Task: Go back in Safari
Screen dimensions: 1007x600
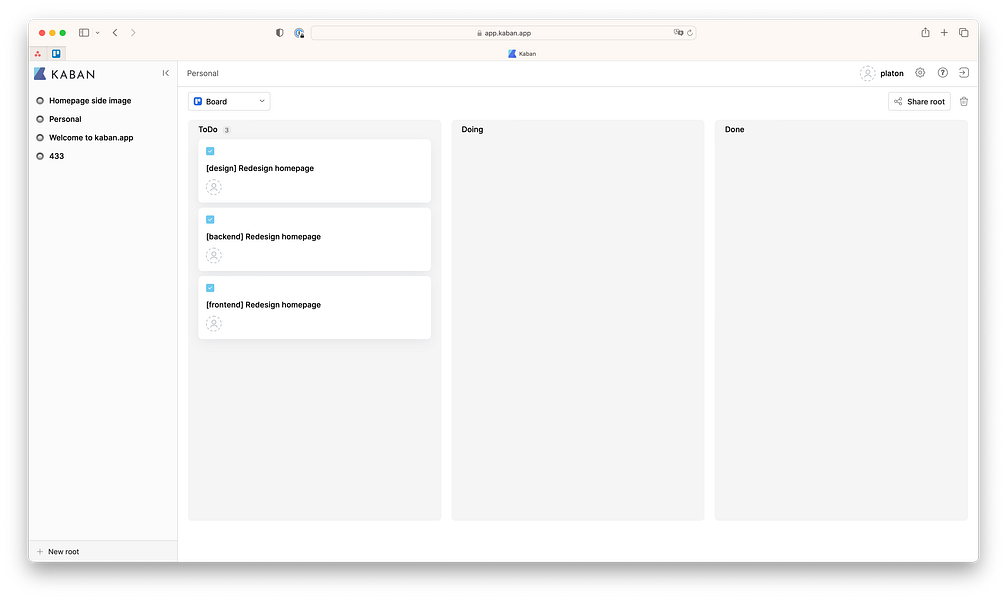Action: pos(115,33)
